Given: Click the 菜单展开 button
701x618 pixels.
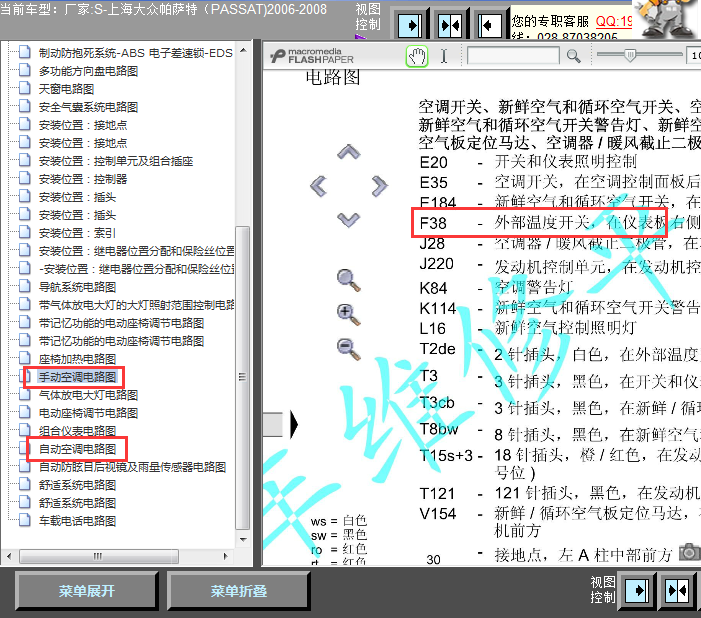Looking at the screenshot, I should coord(87,591).
